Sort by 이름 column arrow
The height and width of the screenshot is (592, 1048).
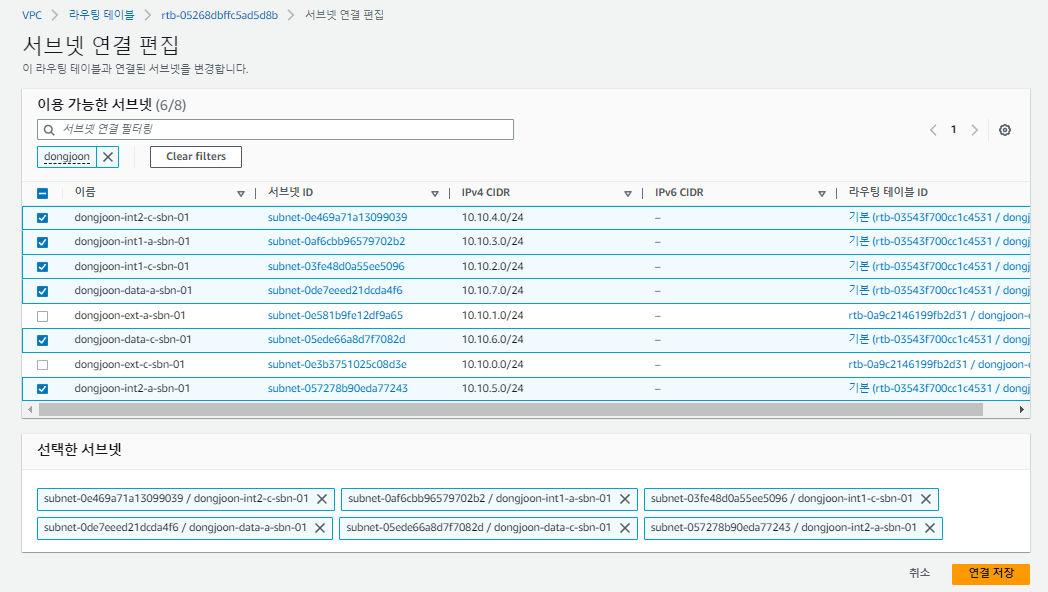click(241, 194)
